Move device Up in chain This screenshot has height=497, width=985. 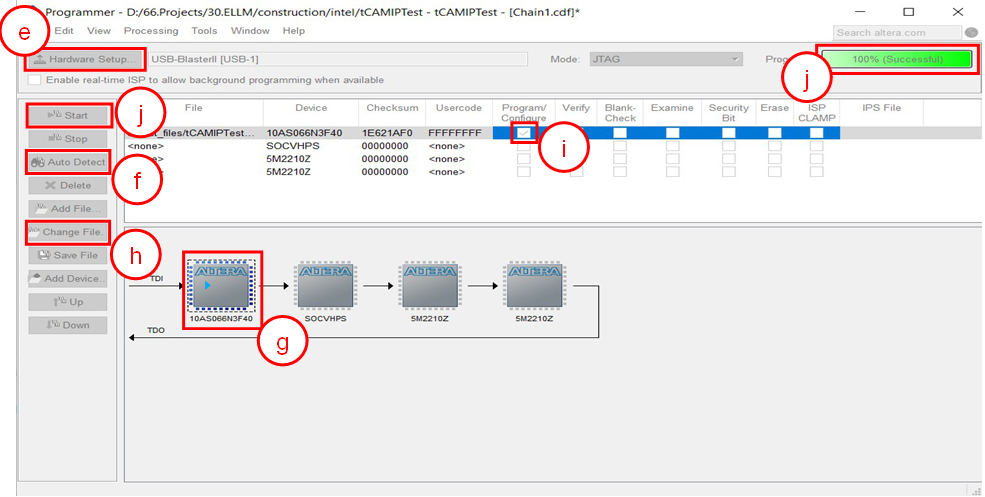(x=68, y=302)
